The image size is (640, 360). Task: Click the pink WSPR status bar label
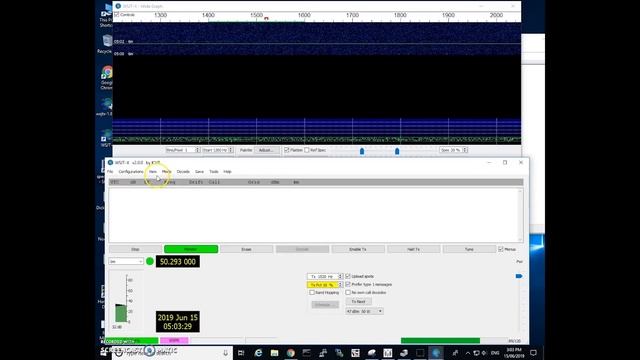pyautogui.click(x=174, y=340)
